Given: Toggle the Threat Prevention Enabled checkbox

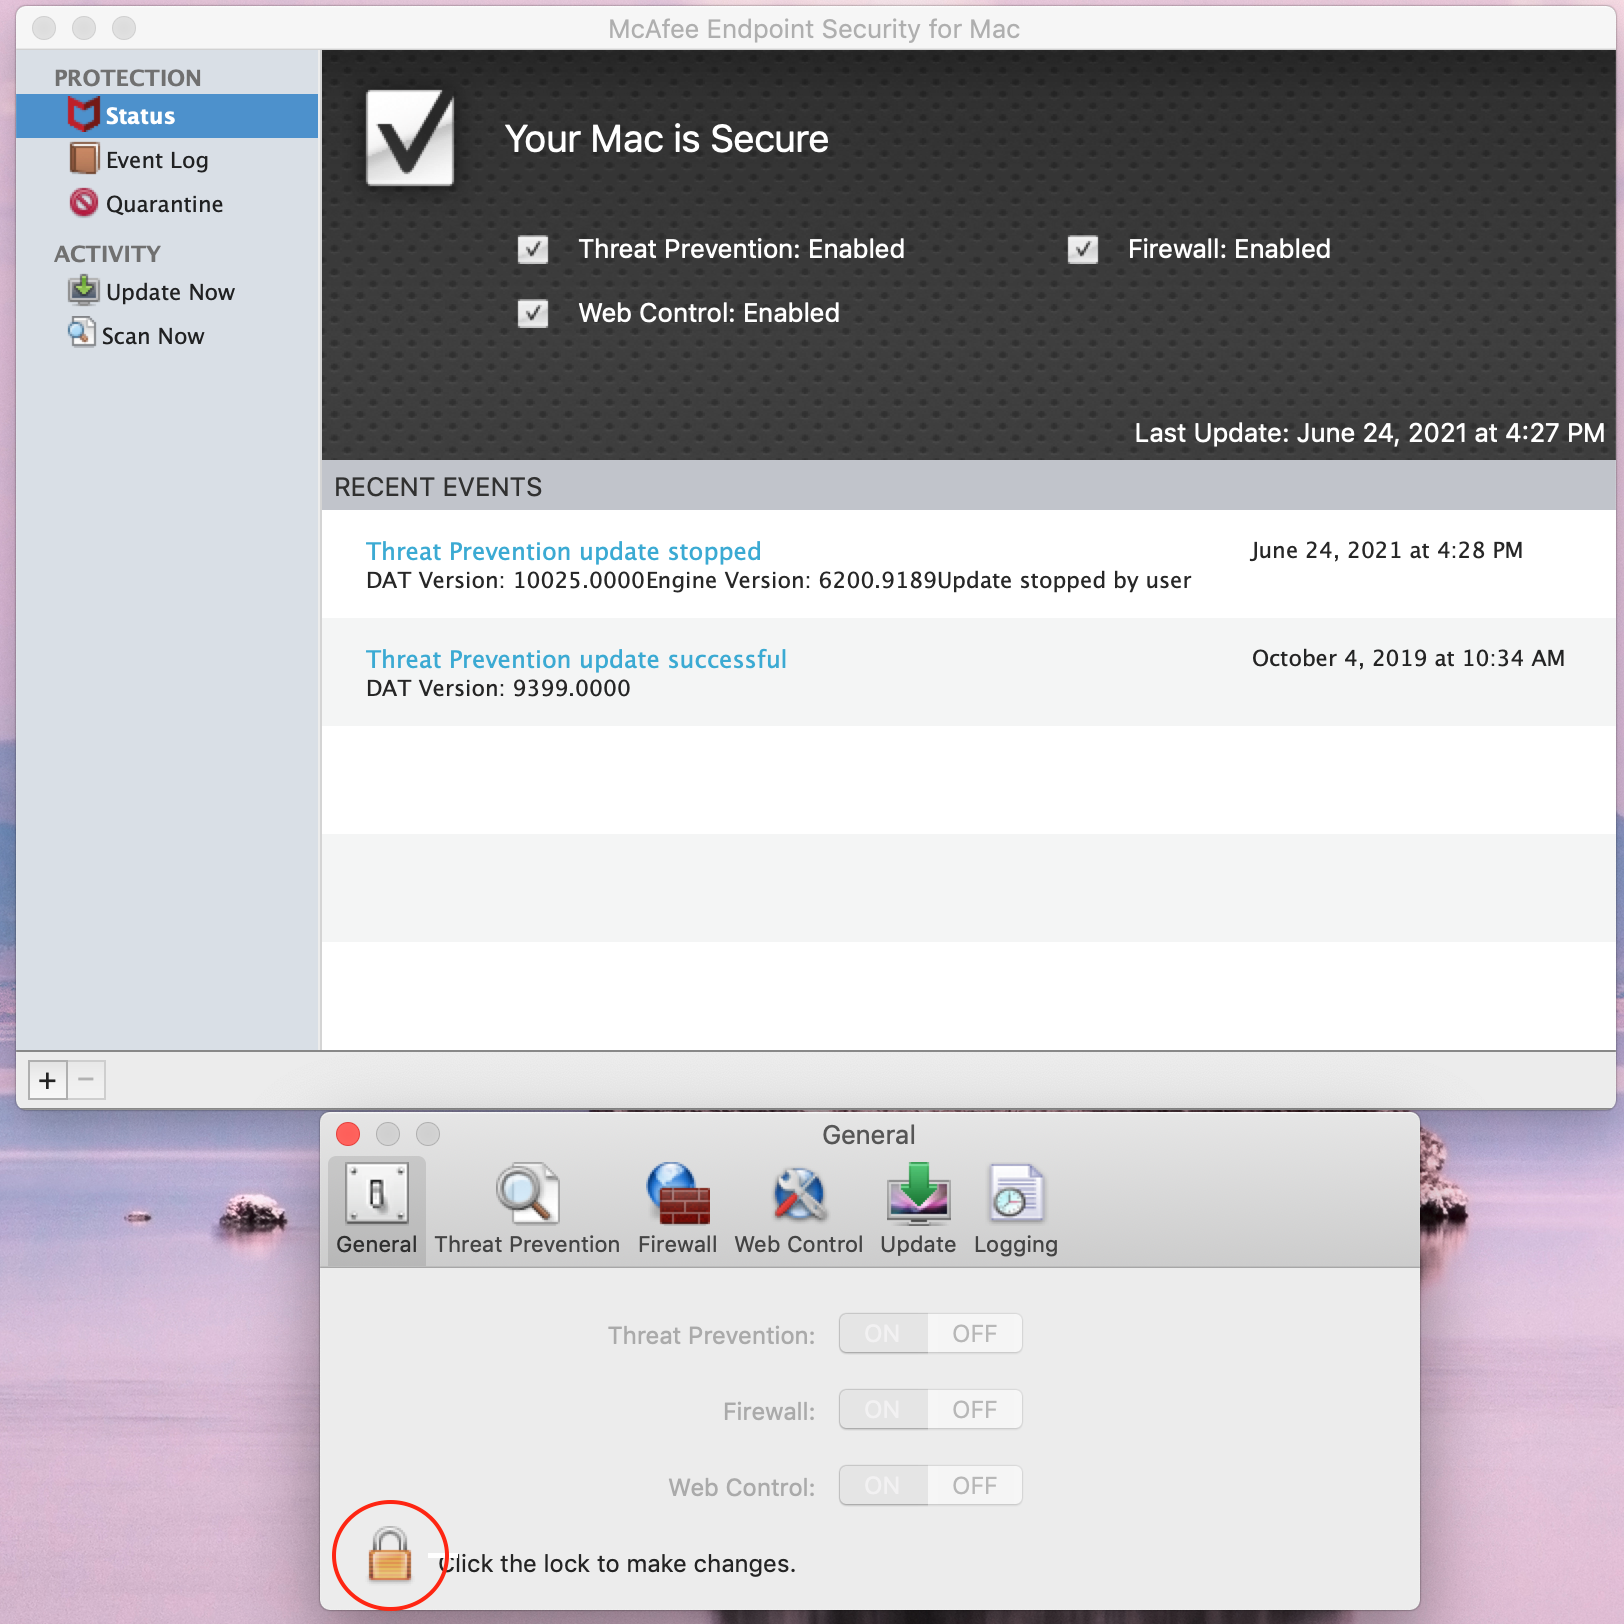Looking at the screenshot, I should tap(533, 249).
